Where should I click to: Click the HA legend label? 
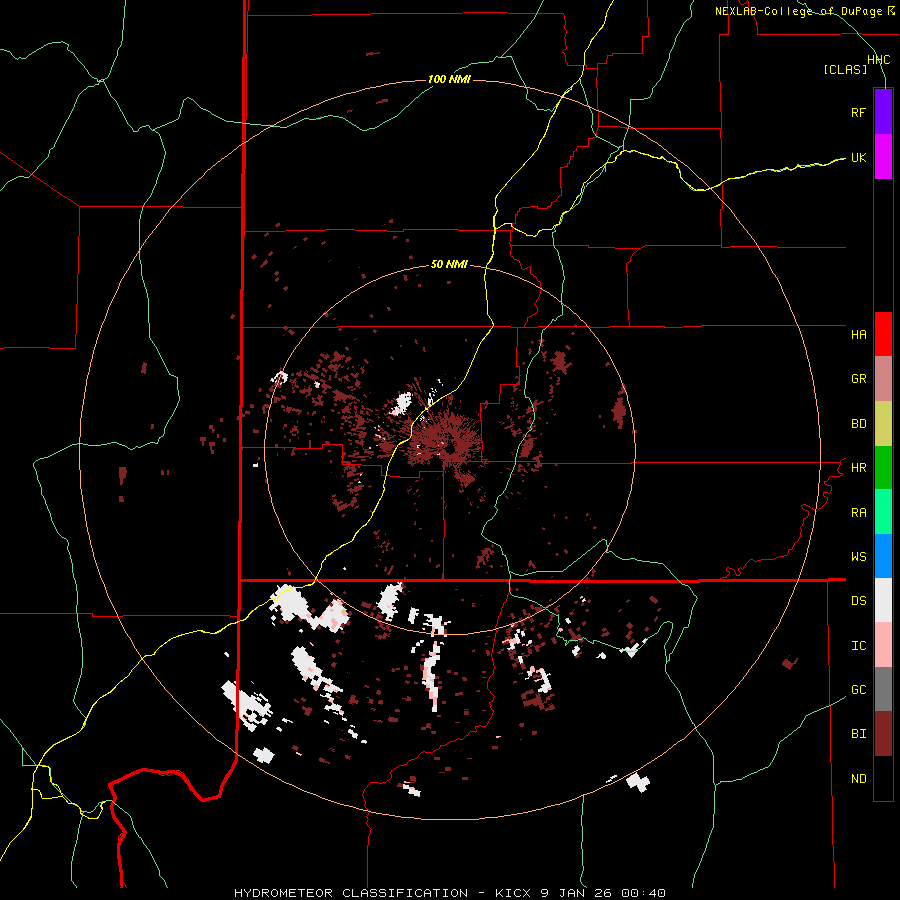click(858, 335)
